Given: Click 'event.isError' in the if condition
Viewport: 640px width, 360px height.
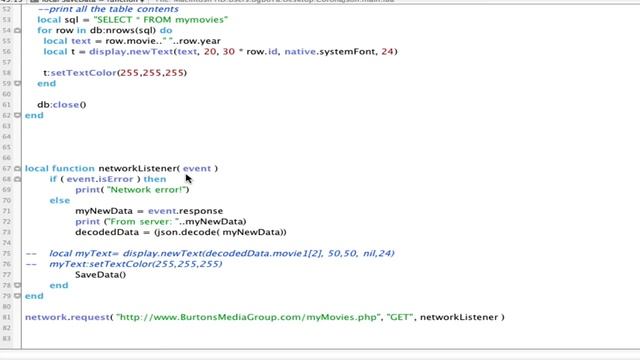Looking at the screenshot, I should (x=100, y=179).
